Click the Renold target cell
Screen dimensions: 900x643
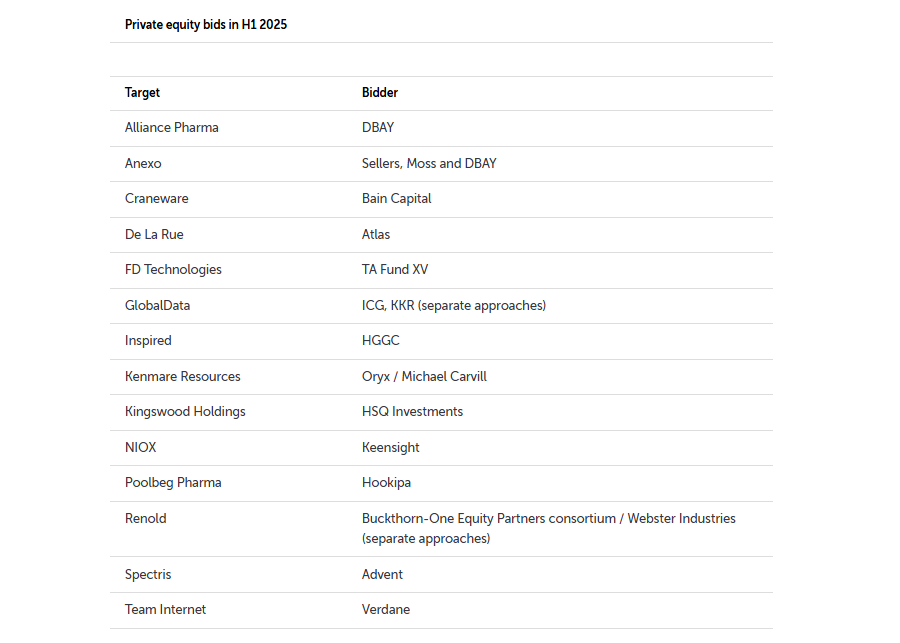click(146, 518)
